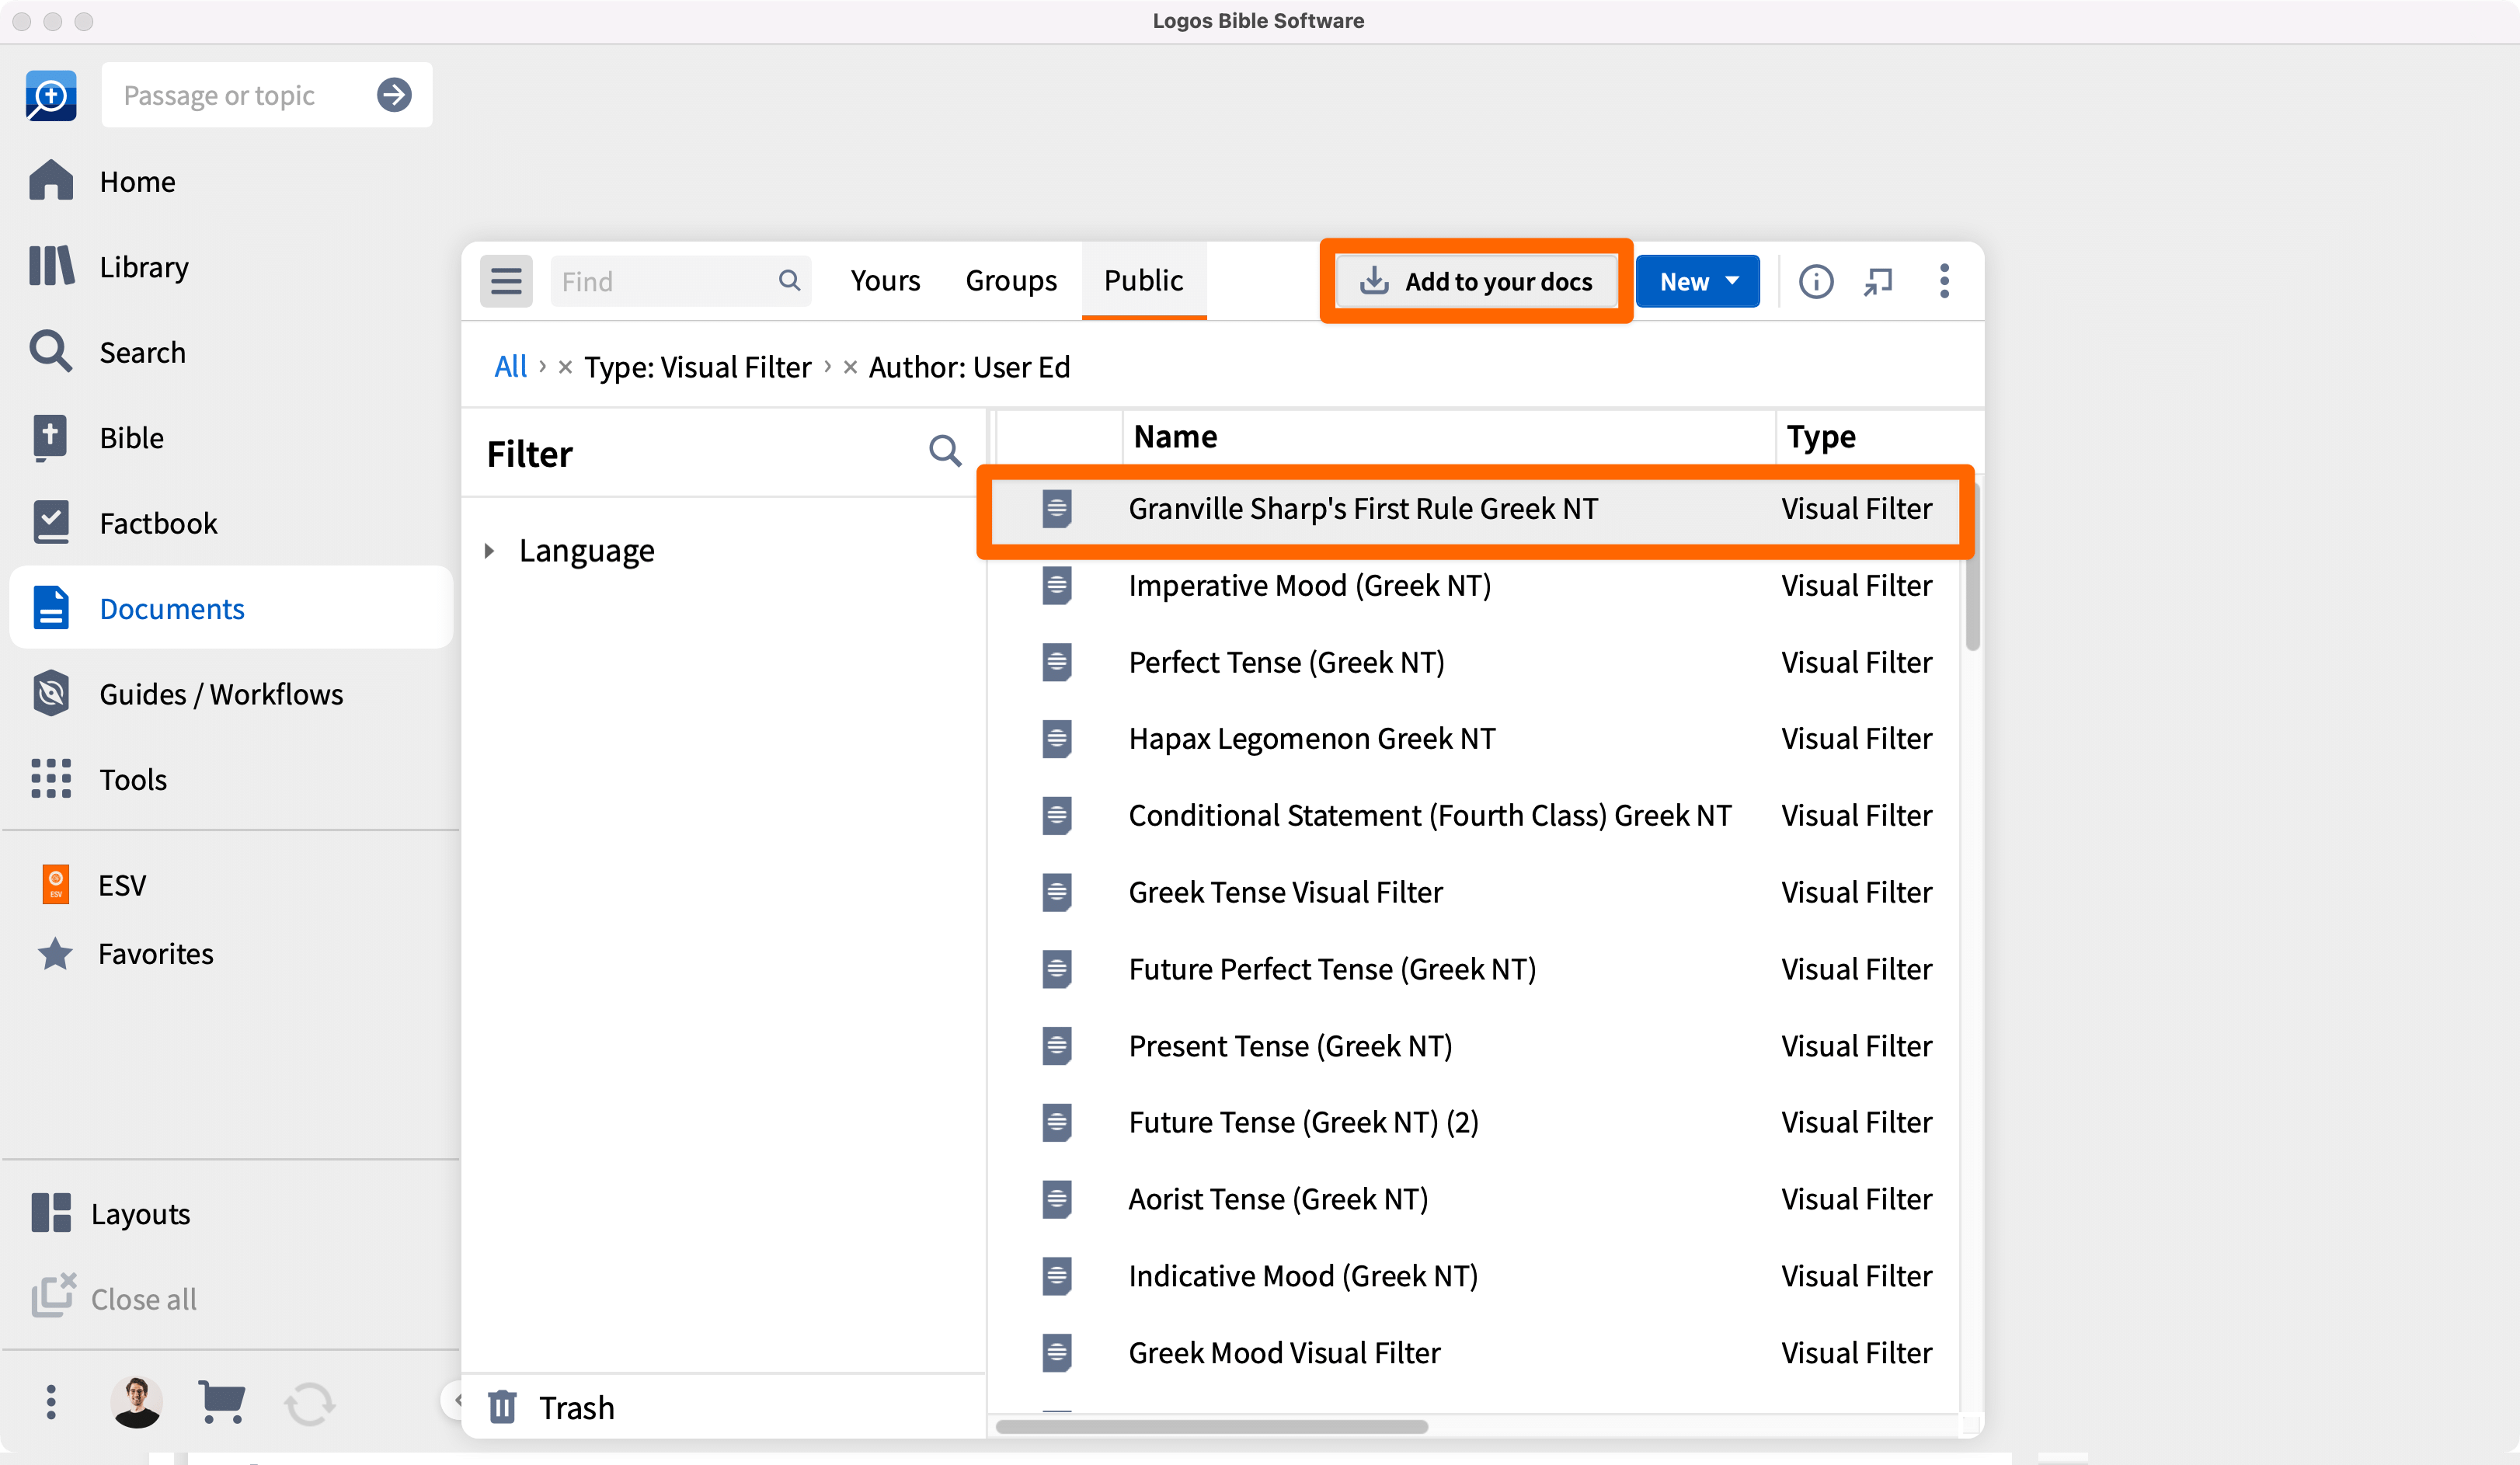Open the New document dropdown

coord(1697,281)
